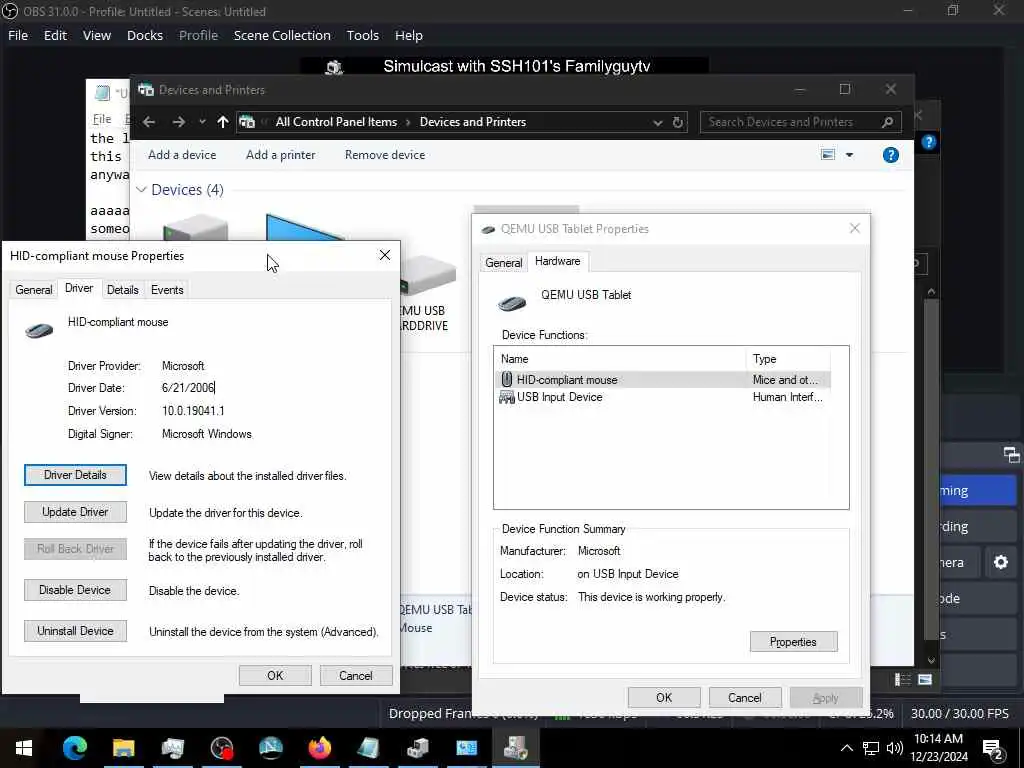
Task: Click the control panel icon in the address bar
Action: (247, 122)
